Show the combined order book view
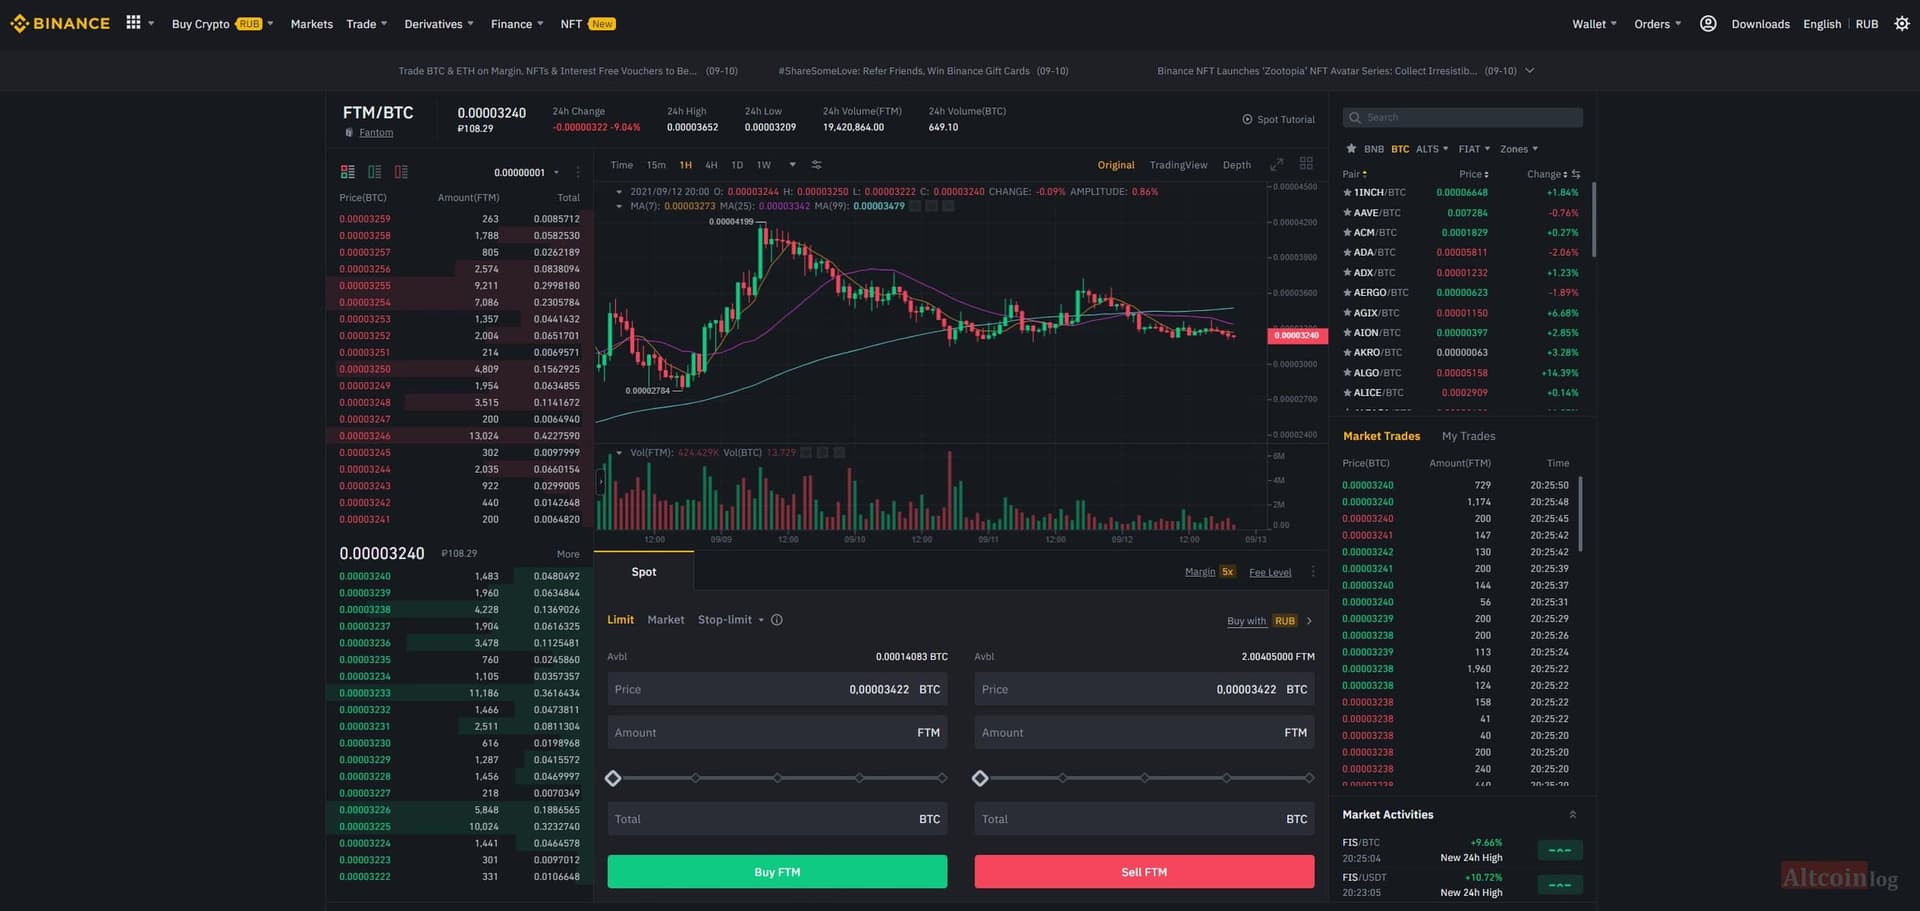The width and height of the screenshot is (1920, 911). click(348, 172)
